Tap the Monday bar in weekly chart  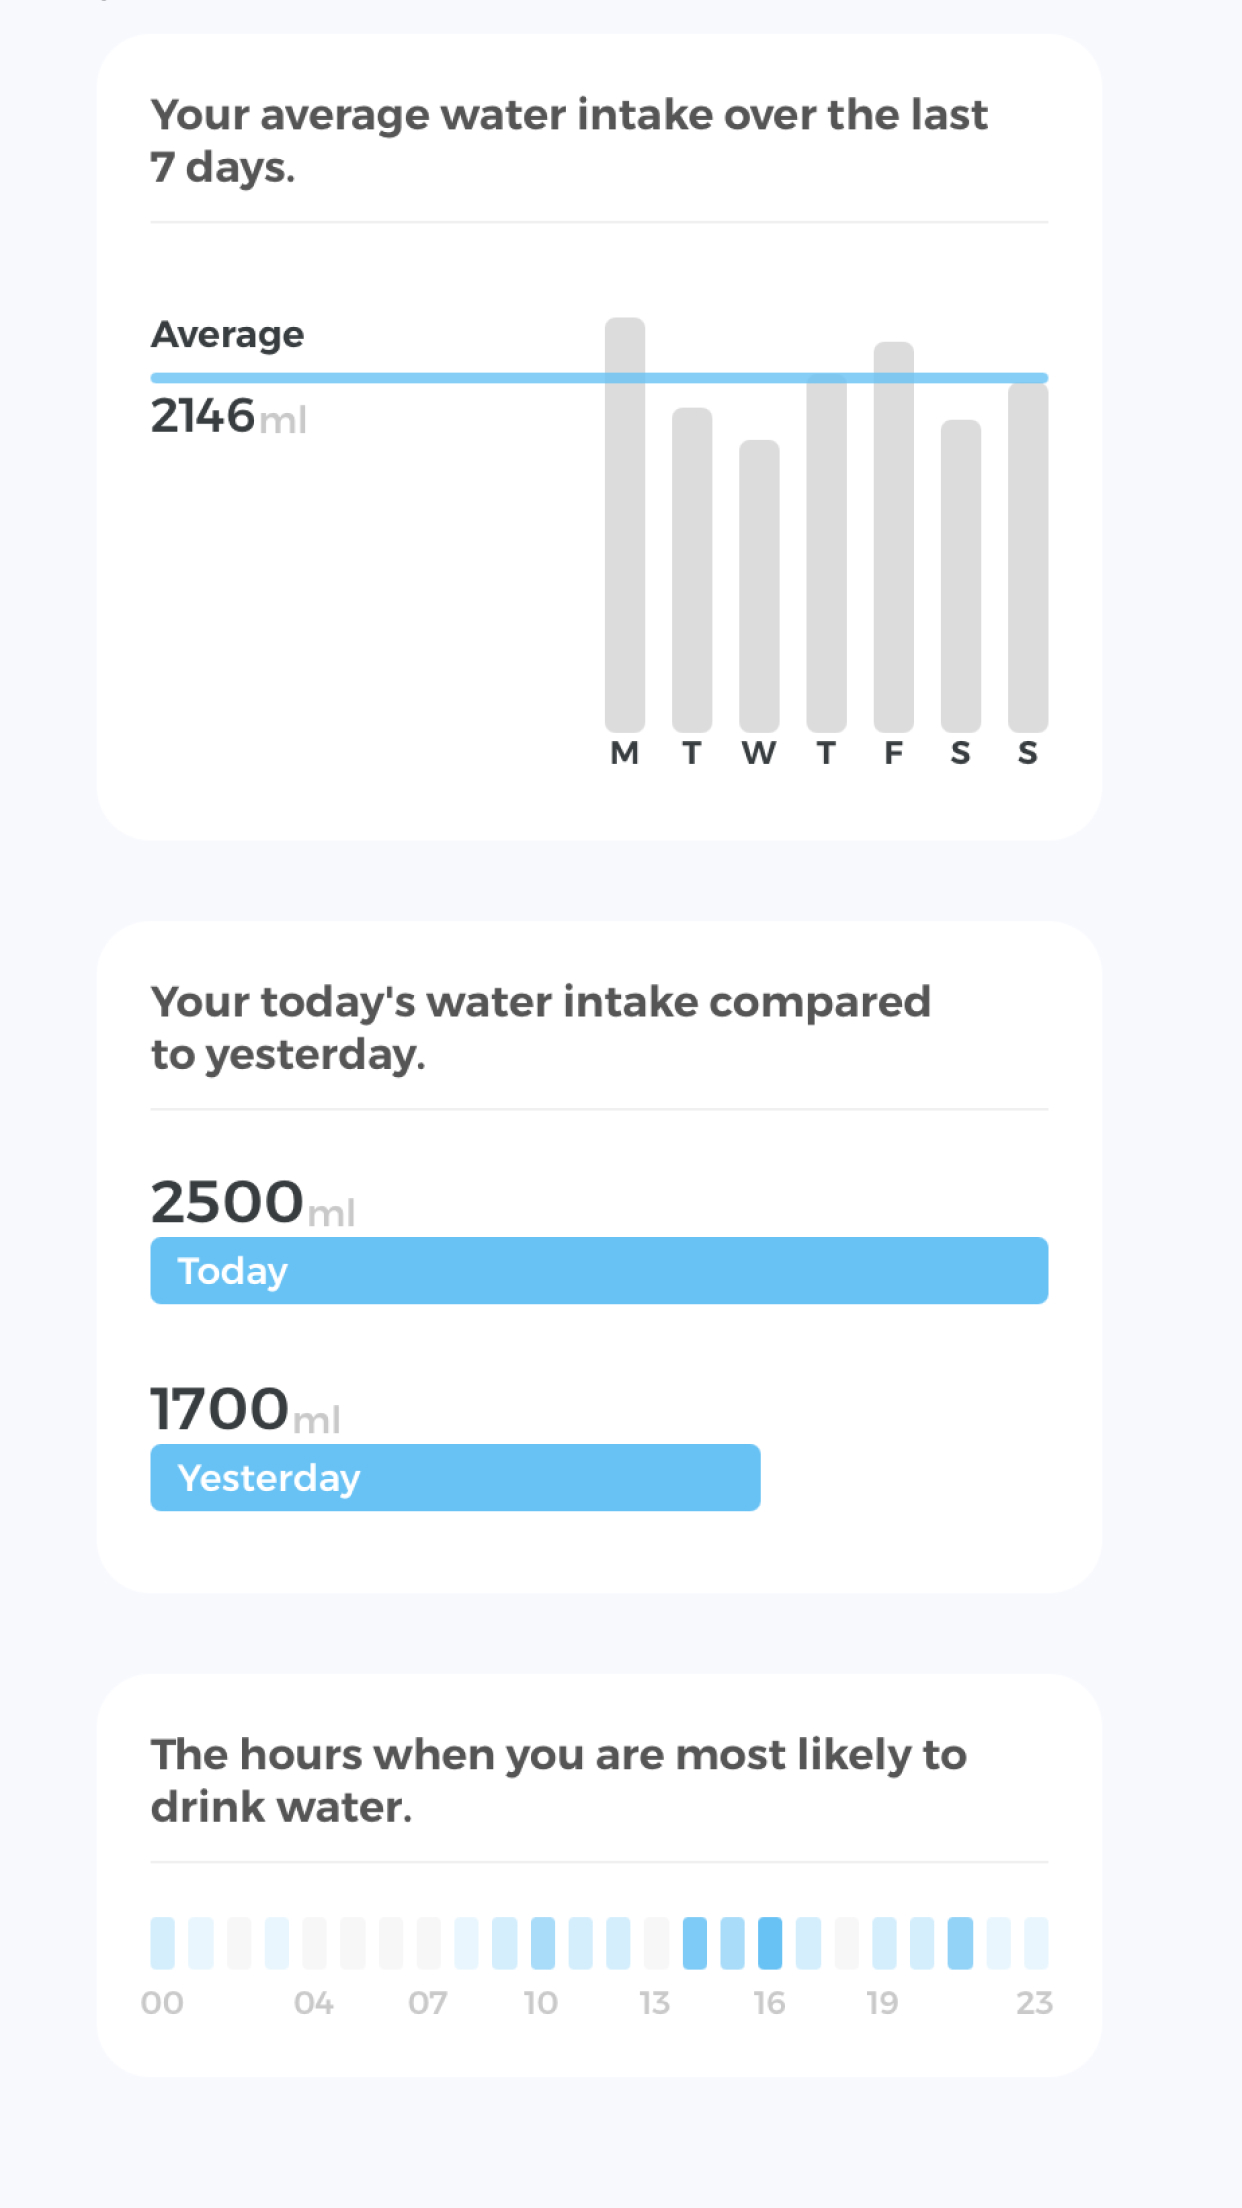click(x=625, y=525)
